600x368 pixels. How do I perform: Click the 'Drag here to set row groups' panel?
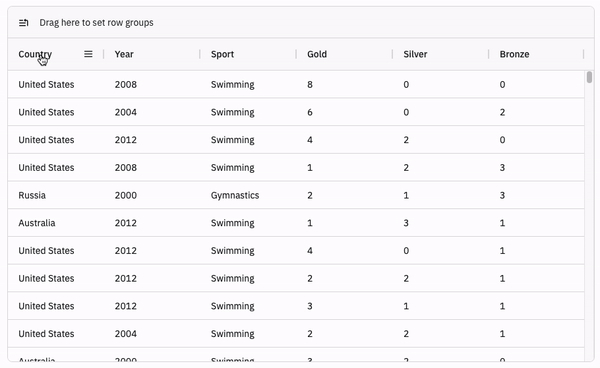(301, 23)
